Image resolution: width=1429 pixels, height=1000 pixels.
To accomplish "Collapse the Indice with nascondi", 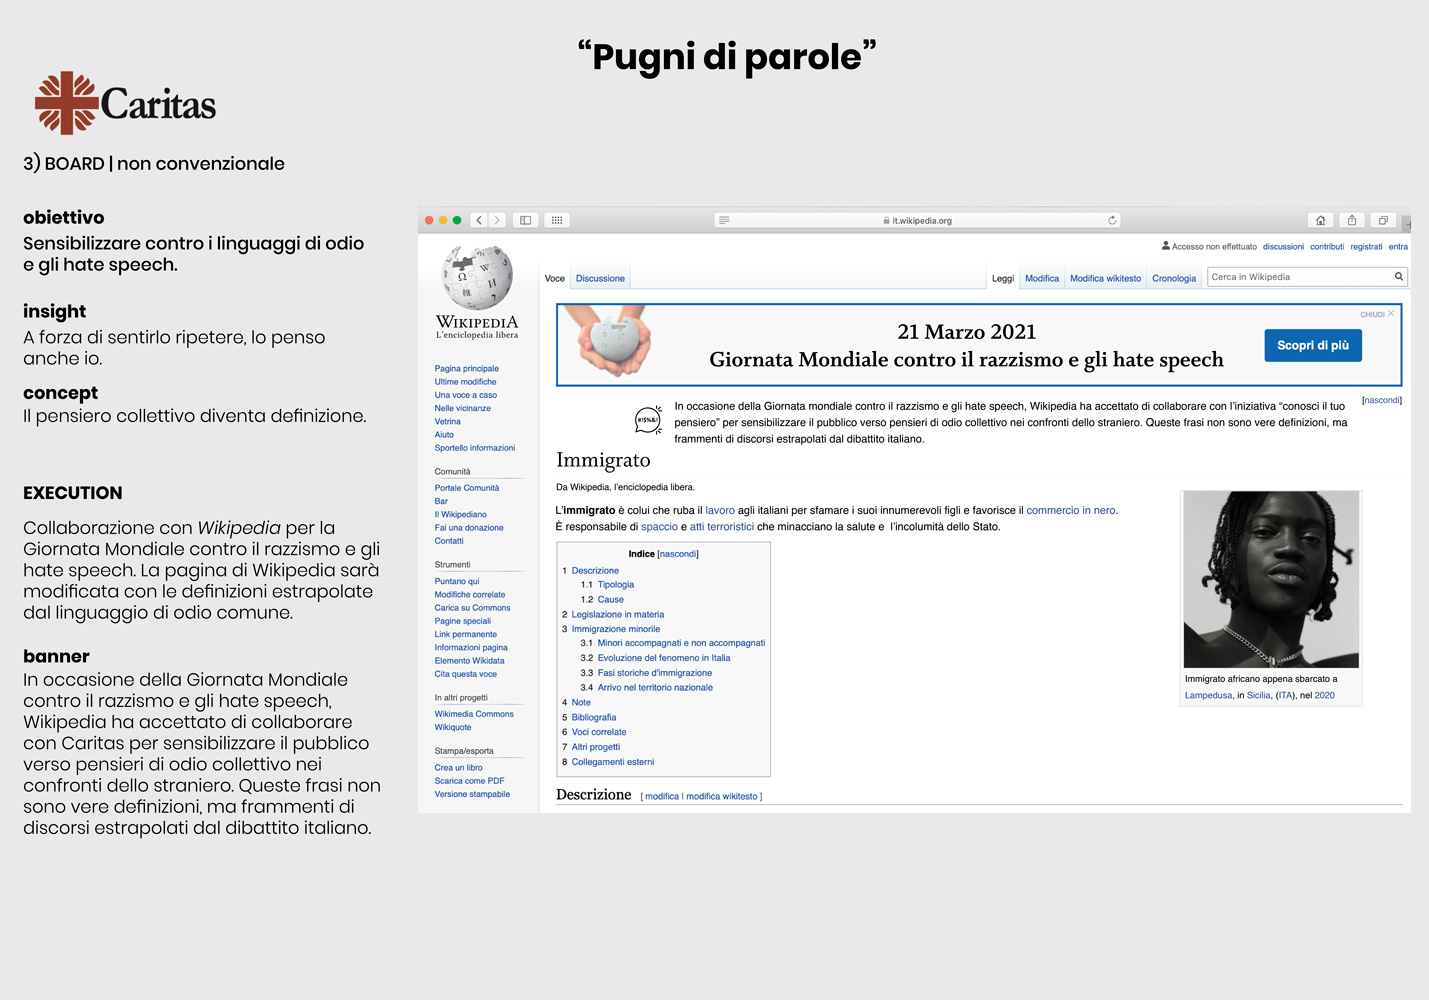I will click(x=678, y=554).
